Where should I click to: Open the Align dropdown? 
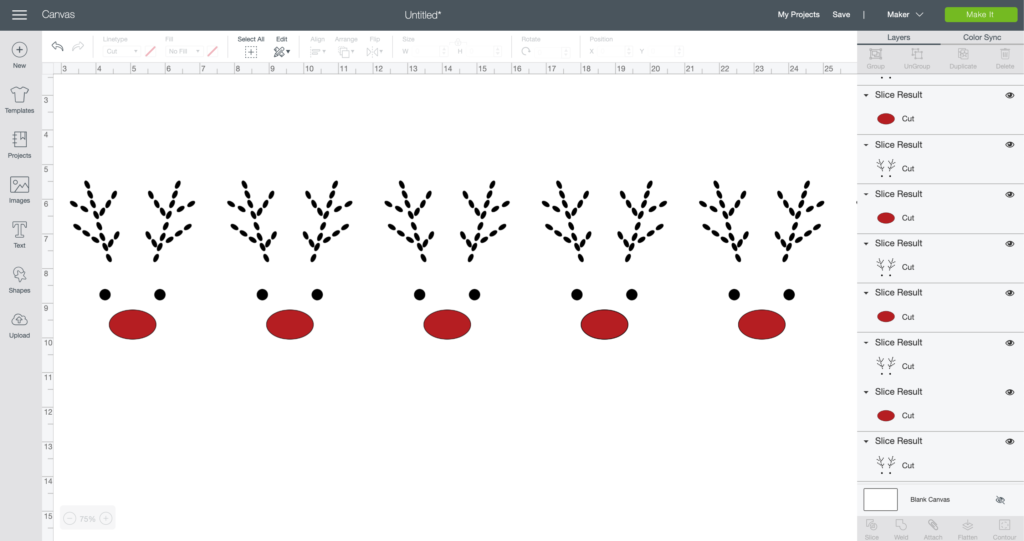pyautogui.click(x=318, y=52)
